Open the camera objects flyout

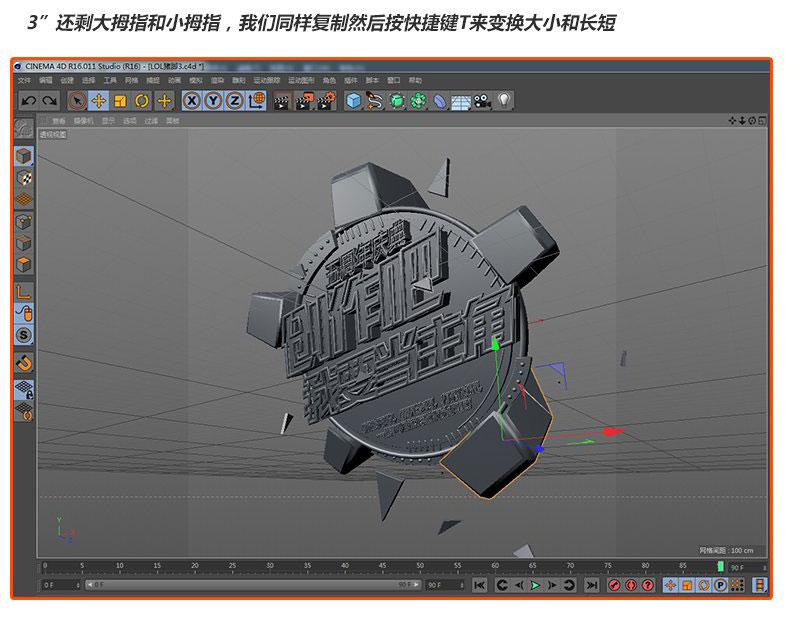[x=482, y=101]
